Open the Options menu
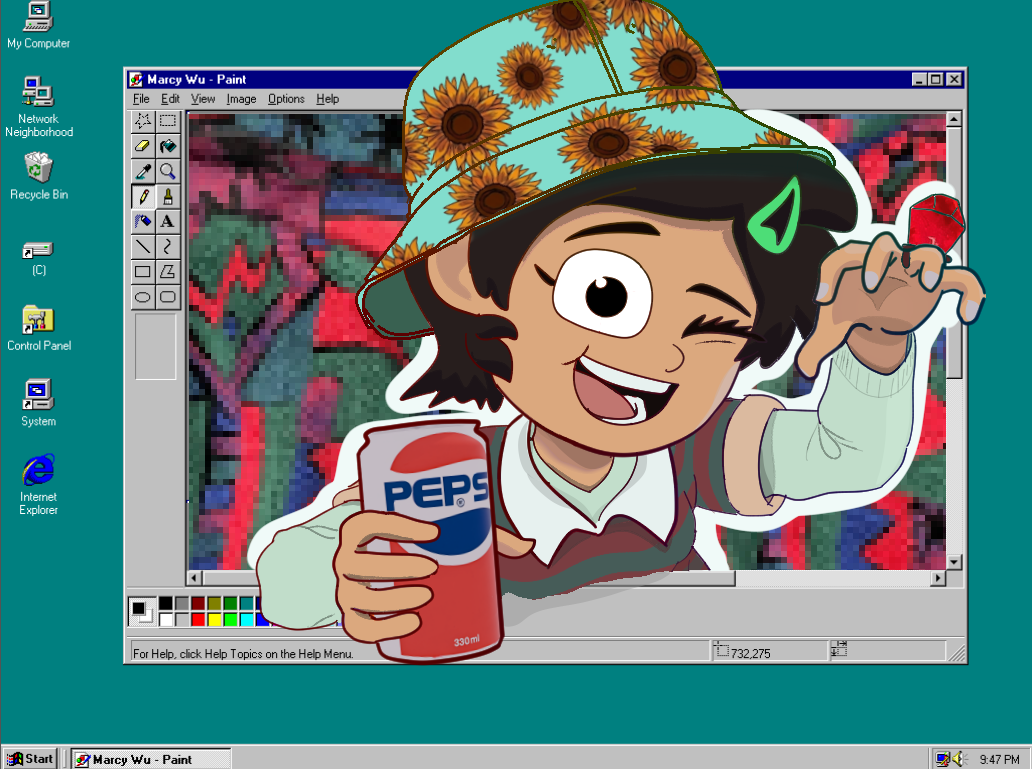This screenshot has width=1032, height=769. click(286, 99)
